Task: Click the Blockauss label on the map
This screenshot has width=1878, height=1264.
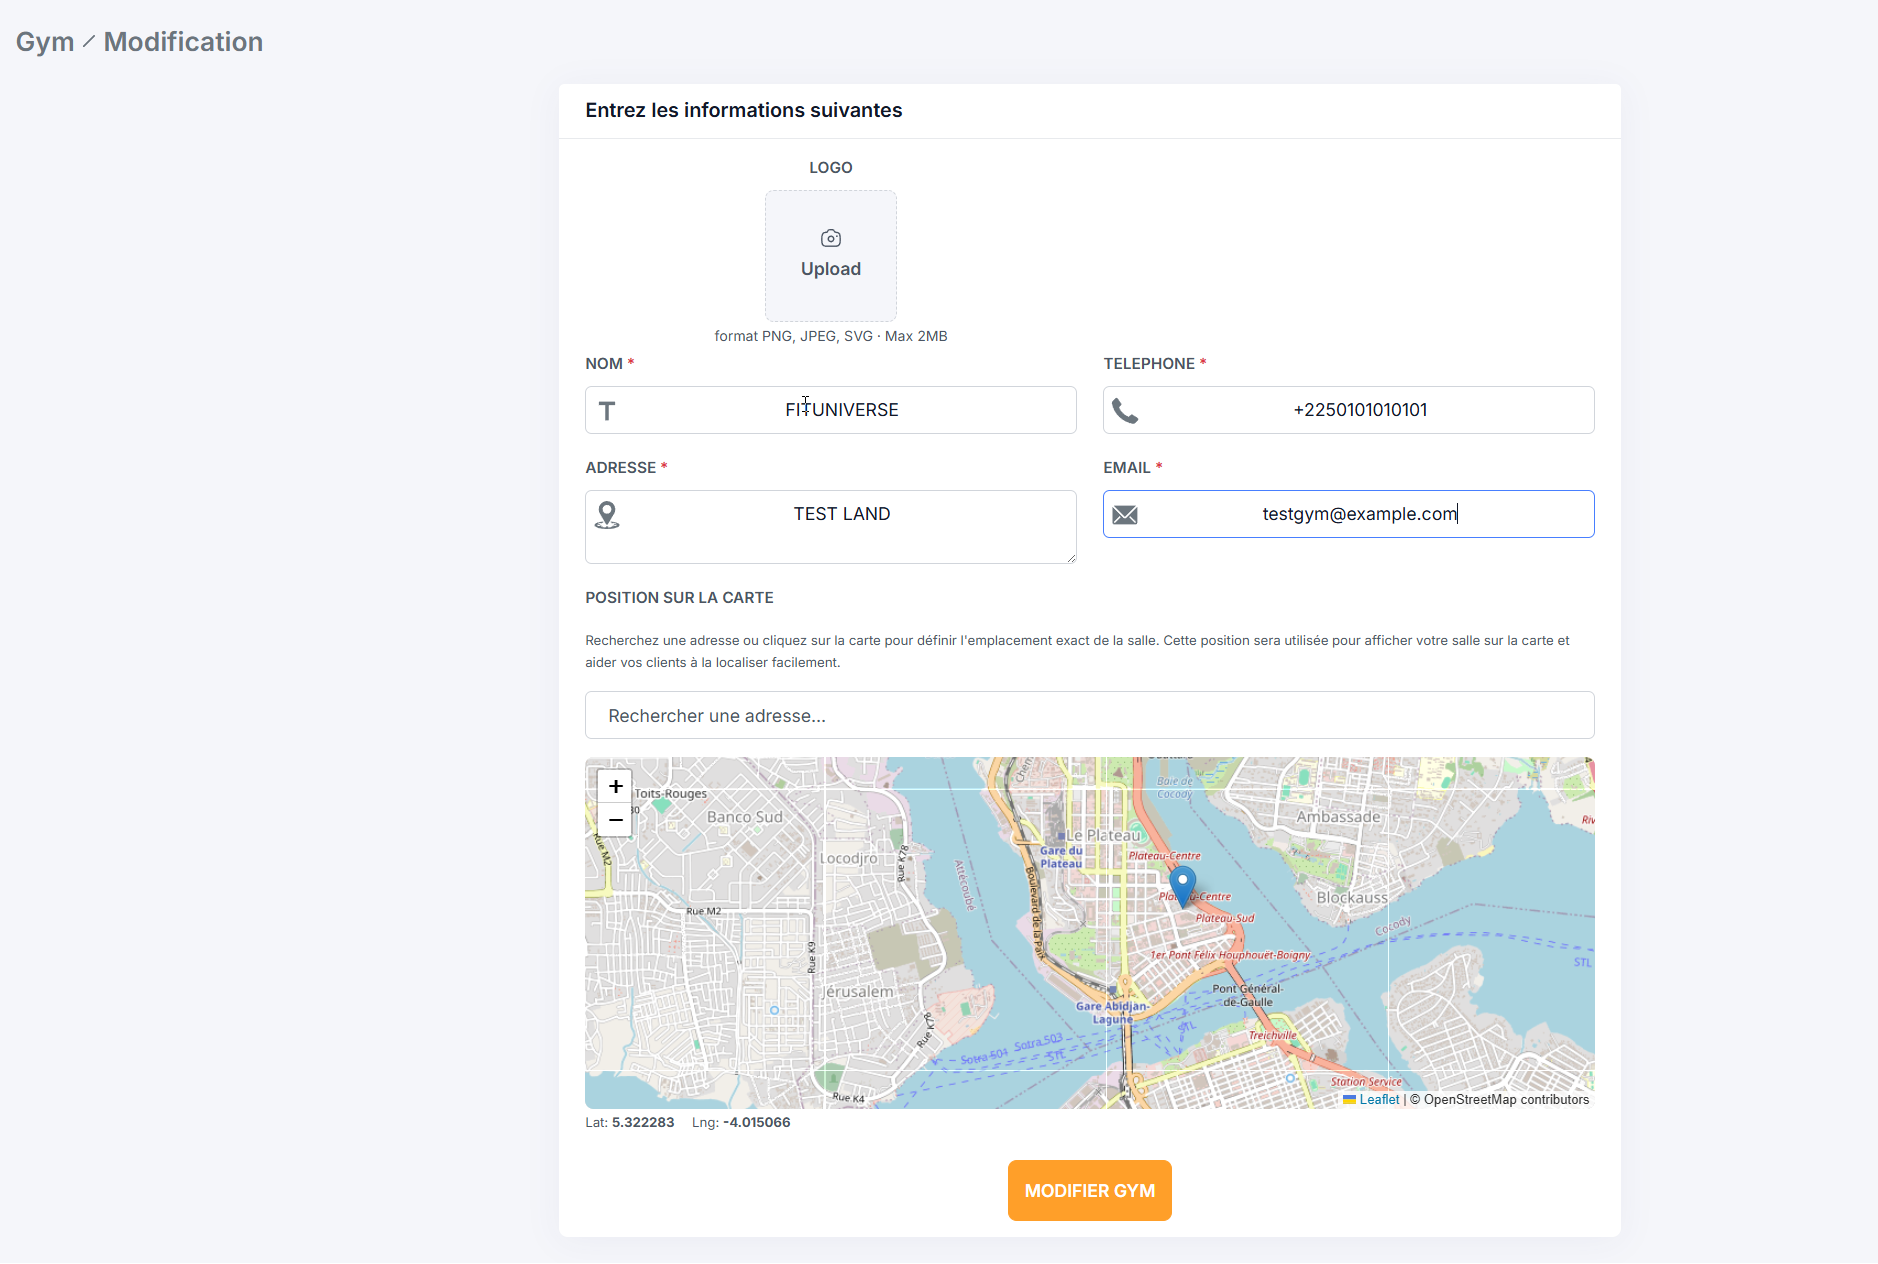Action: [x=1352, y=898]
